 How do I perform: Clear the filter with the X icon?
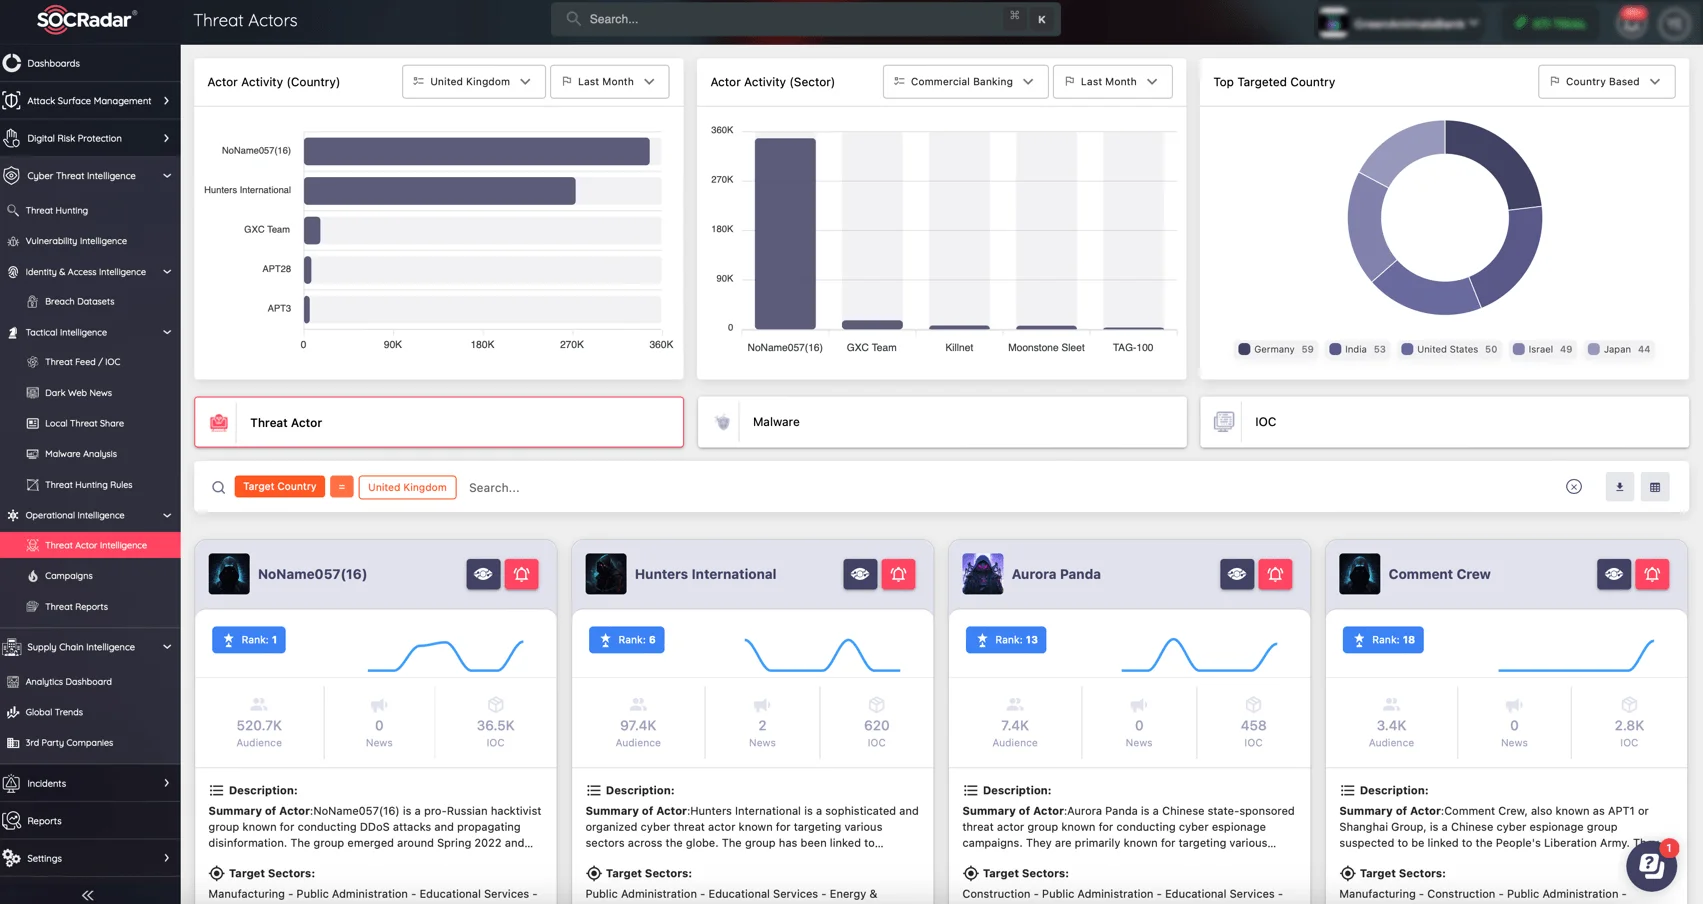pyautogui.click(x=1574, y=487)
